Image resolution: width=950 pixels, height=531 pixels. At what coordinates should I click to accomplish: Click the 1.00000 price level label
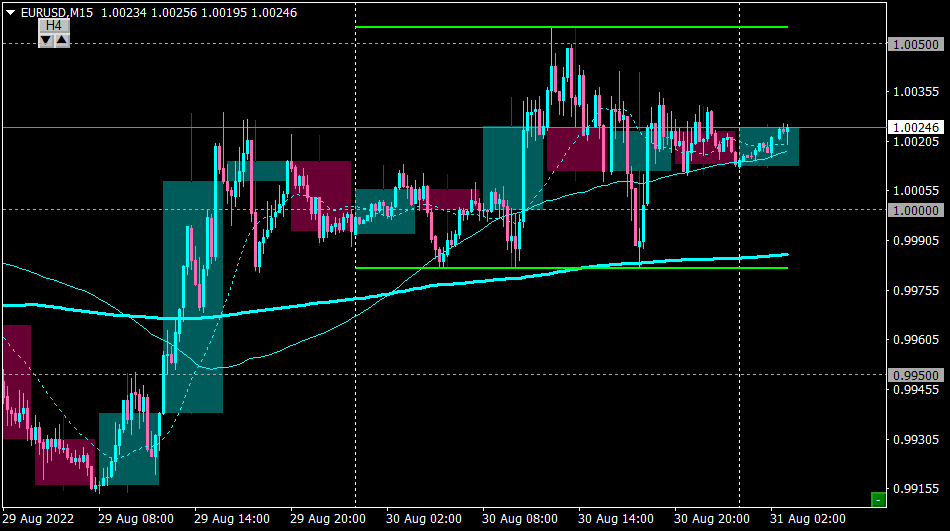point(916,210)
